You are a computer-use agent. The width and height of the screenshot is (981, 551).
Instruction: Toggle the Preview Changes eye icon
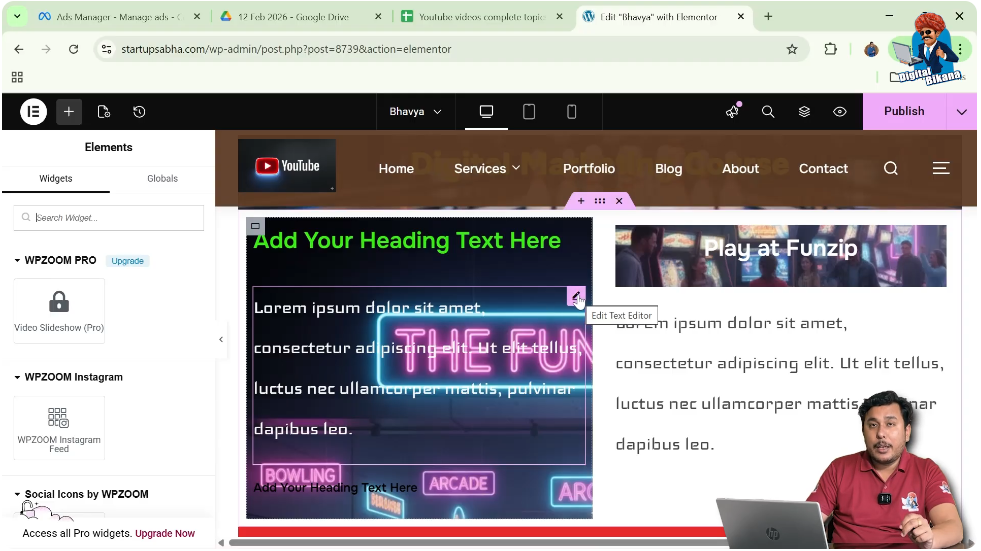[840, 112]
